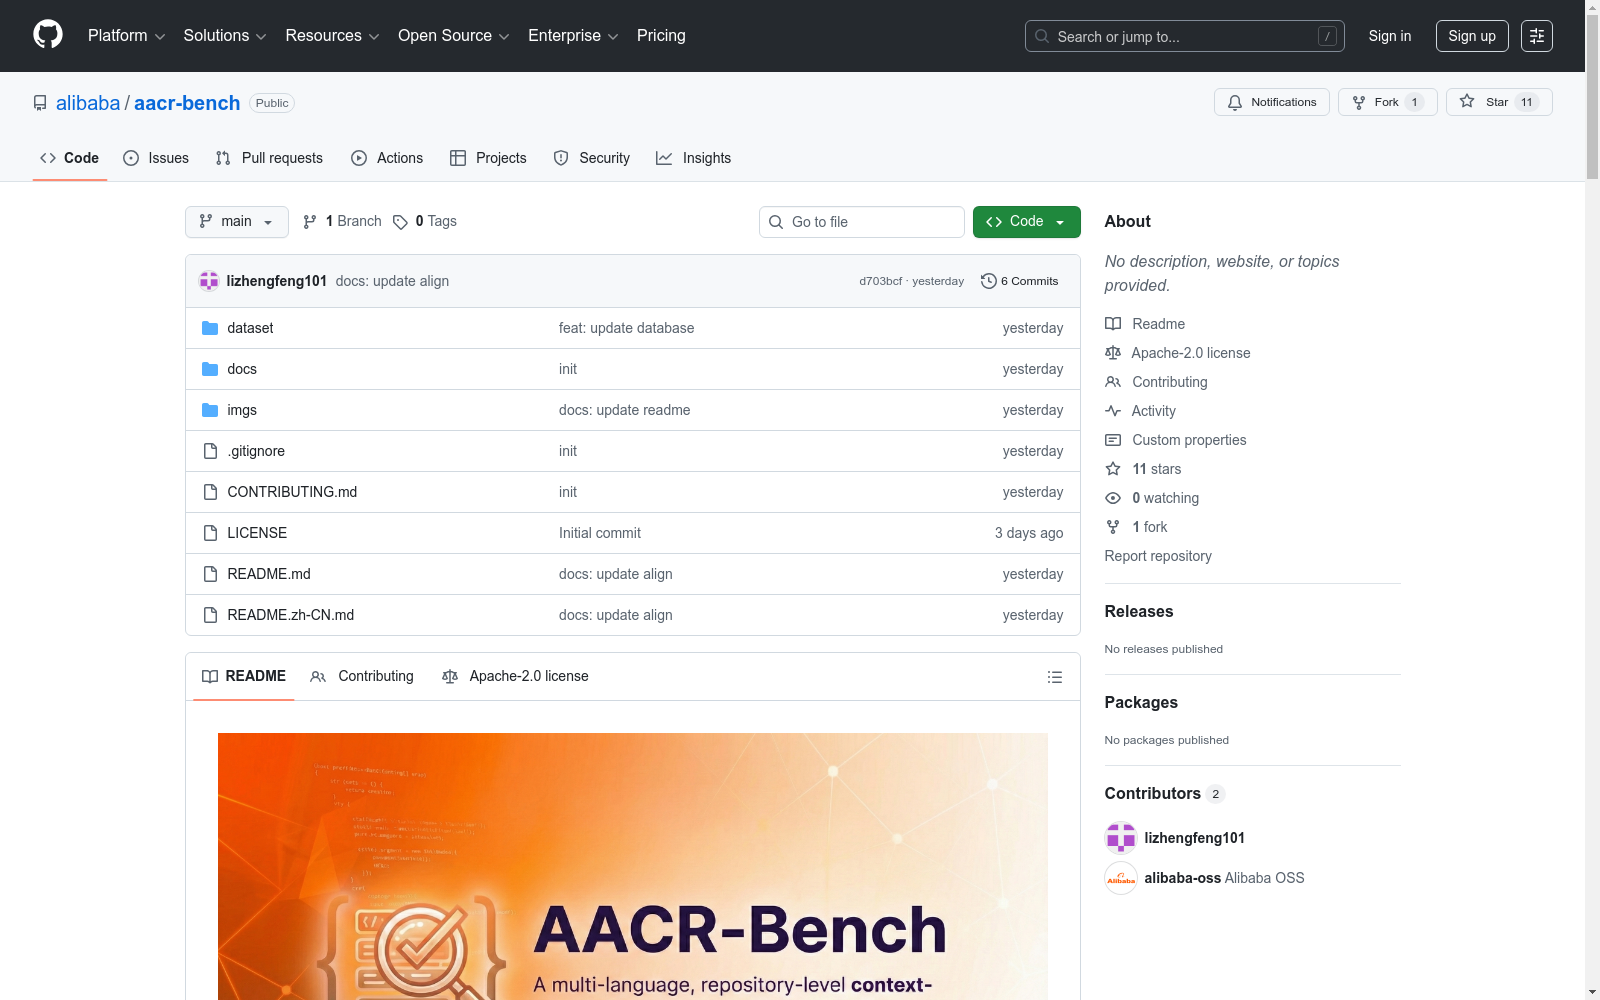Star the aacr-bench repository
Image resolution: width=1600 pixels, height=1000 pixels.
pos(1499,102)
